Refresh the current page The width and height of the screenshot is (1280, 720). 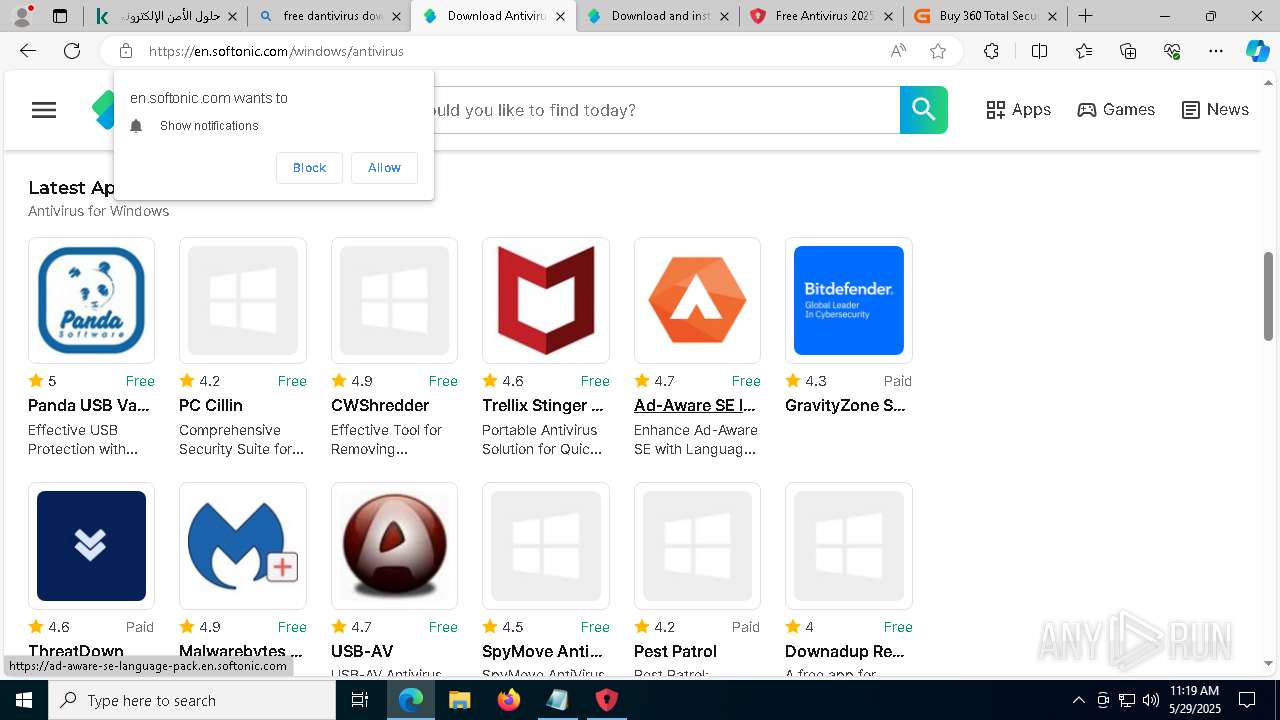coord(72,51)
